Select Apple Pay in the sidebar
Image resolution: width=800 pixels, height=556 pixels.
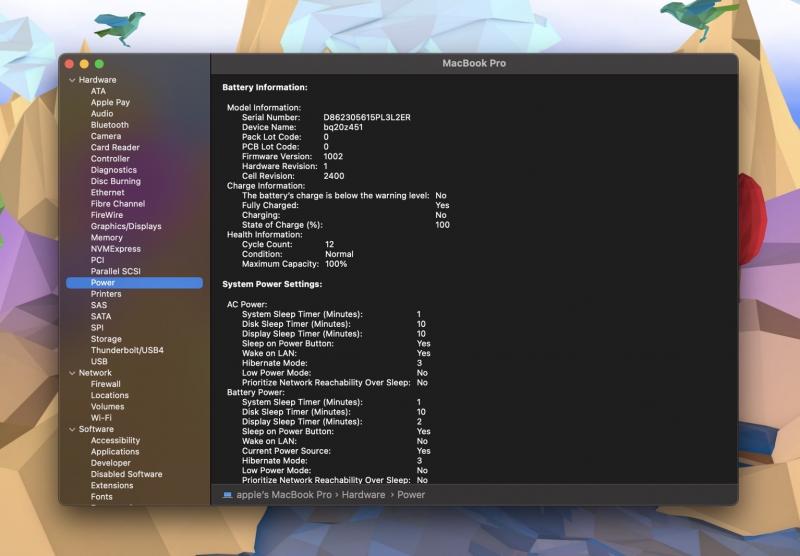click(x=110, y=103)
